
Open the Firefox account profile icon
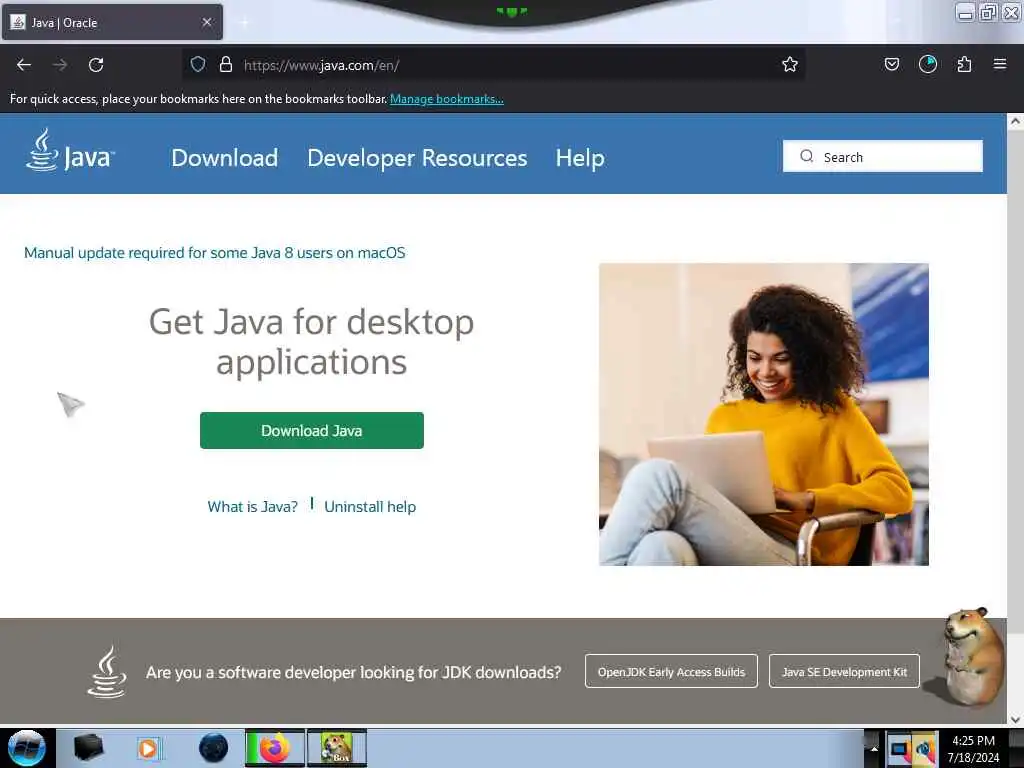pyautogui.click(x=927, y=64)
